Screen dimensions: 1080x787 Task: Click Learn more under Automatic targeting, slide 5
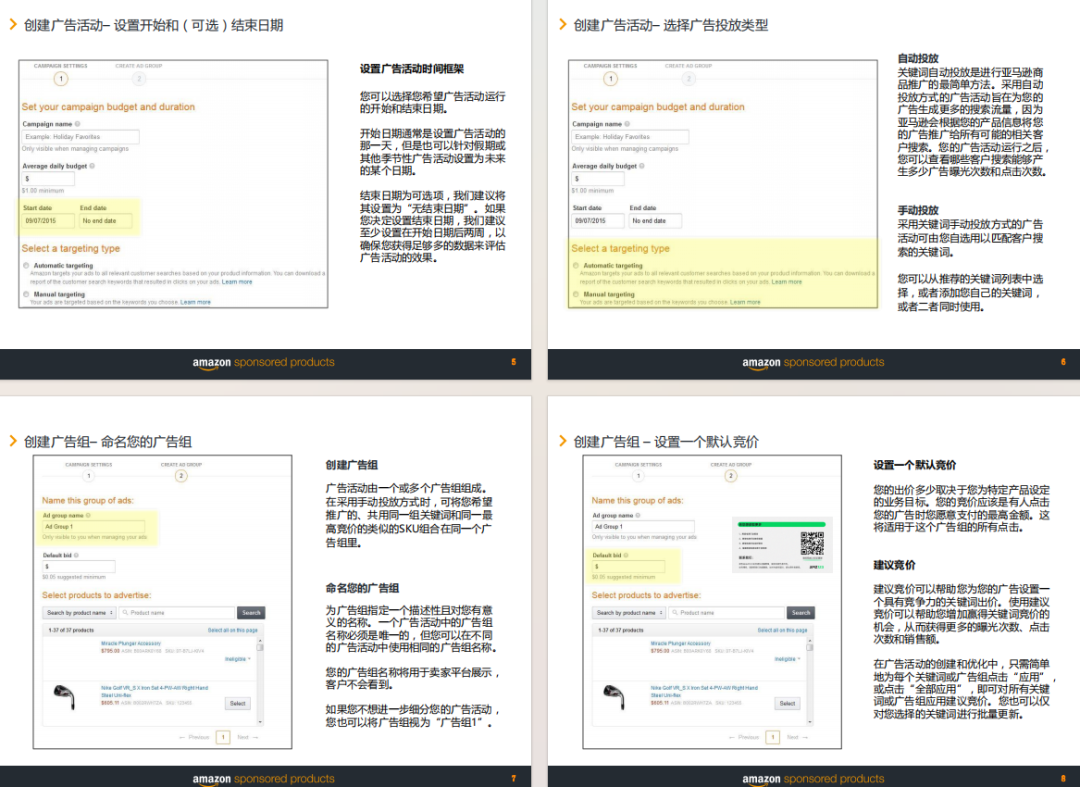coord(237,282)
